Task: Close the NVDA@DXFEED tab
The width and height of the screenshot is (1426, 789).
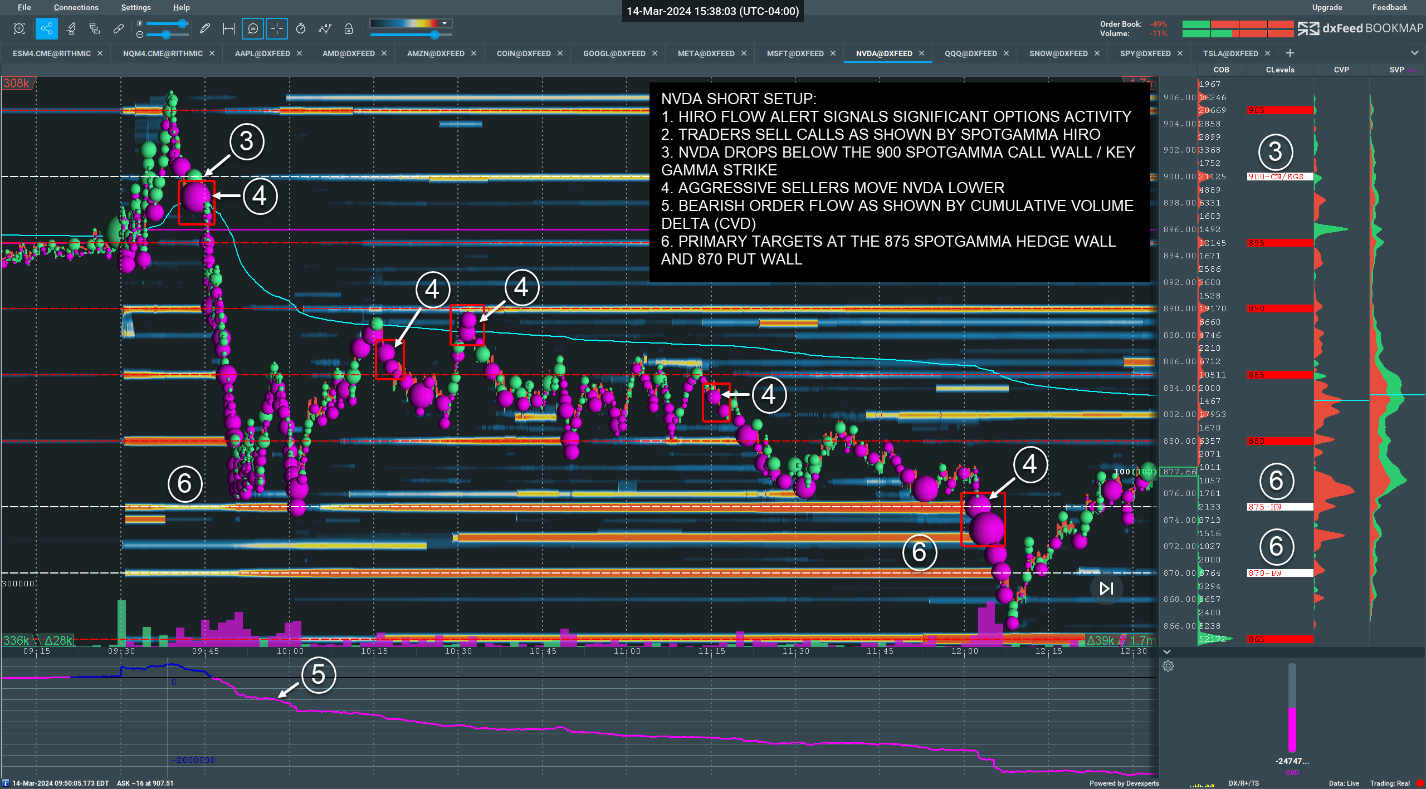Action: point(920,53)
